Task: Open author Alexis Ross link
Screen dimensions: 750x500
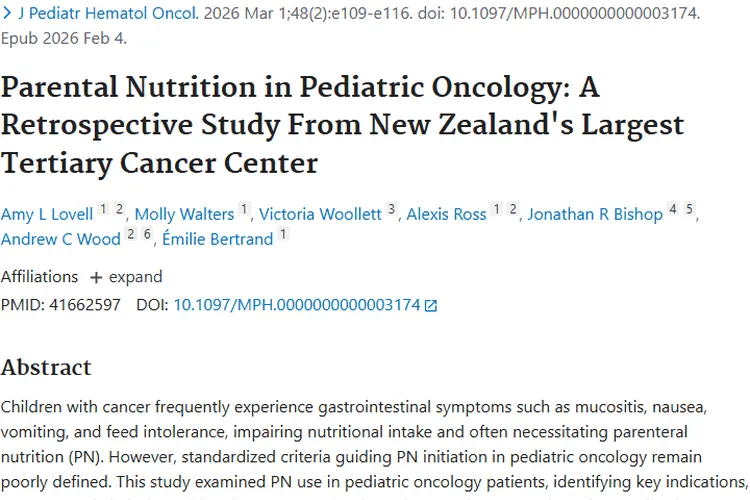Action: pos(446,214)
